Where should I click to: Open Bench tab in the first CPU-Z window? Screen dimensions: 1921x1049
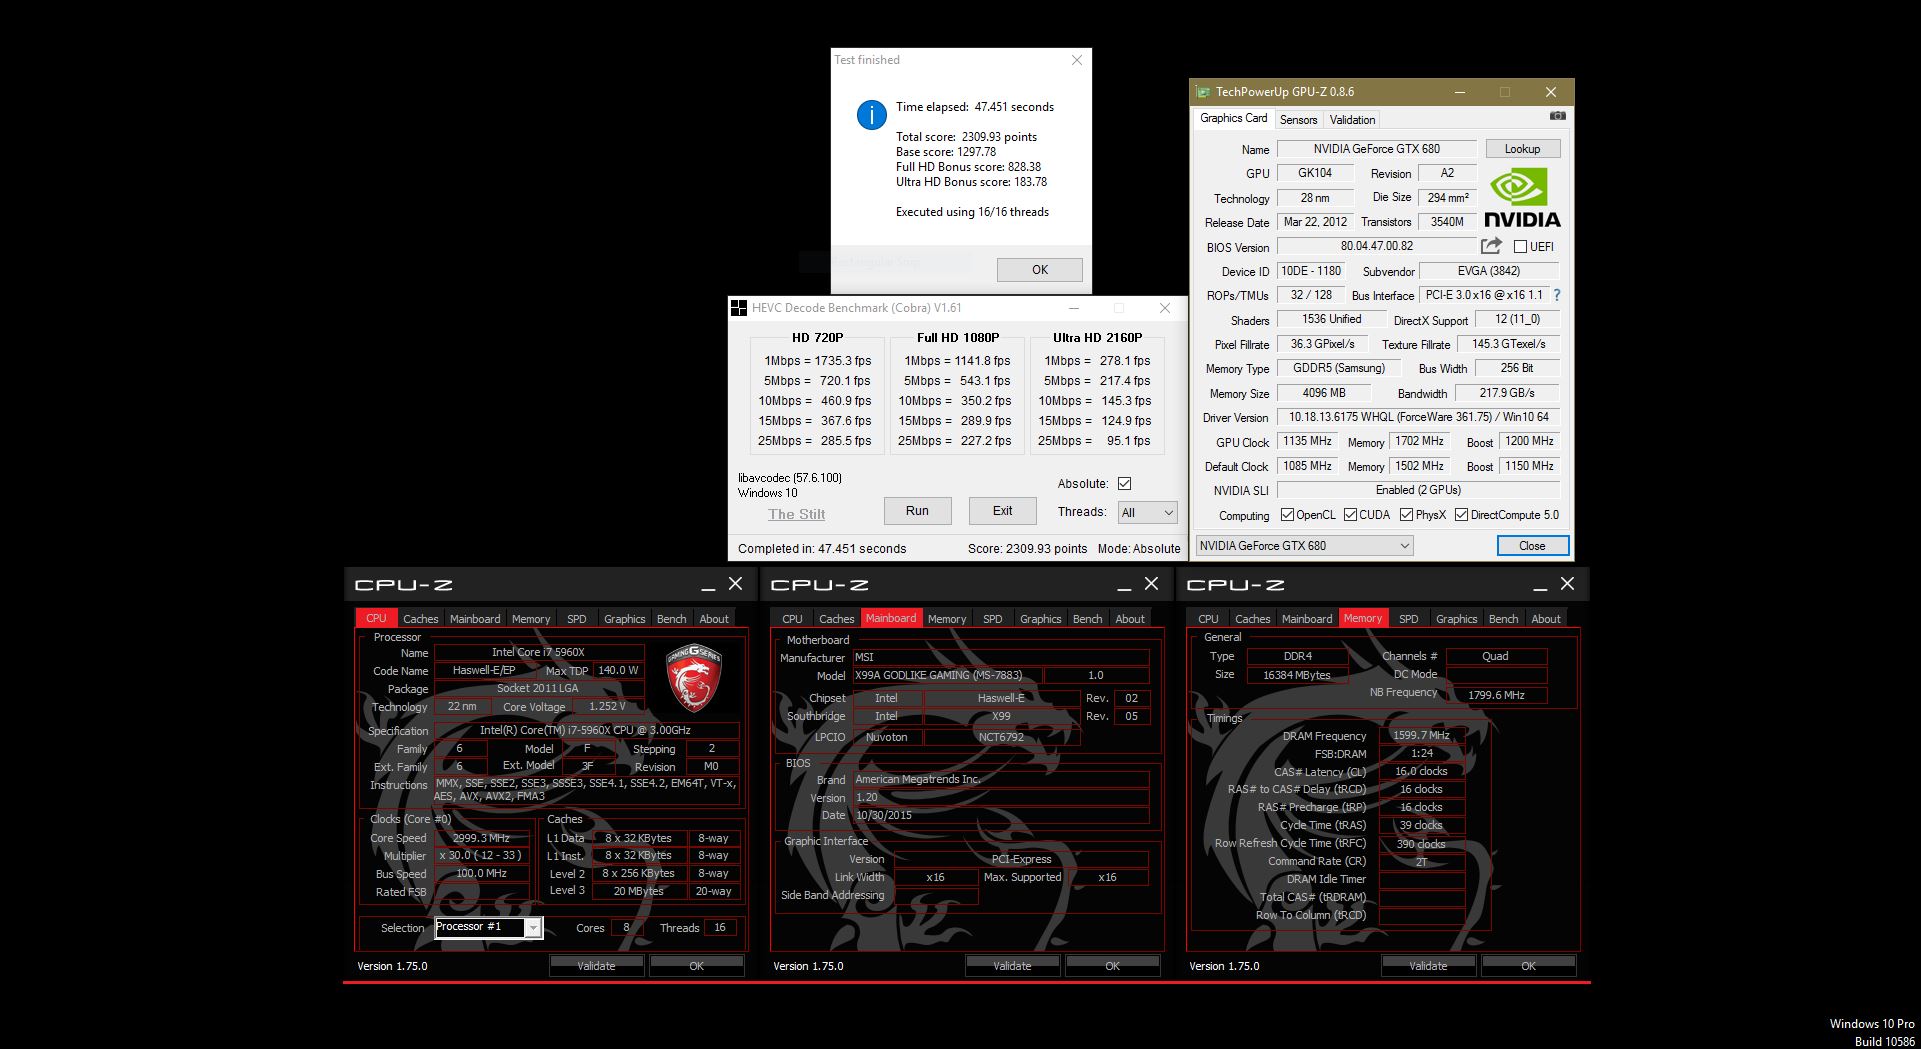point(671,619)
